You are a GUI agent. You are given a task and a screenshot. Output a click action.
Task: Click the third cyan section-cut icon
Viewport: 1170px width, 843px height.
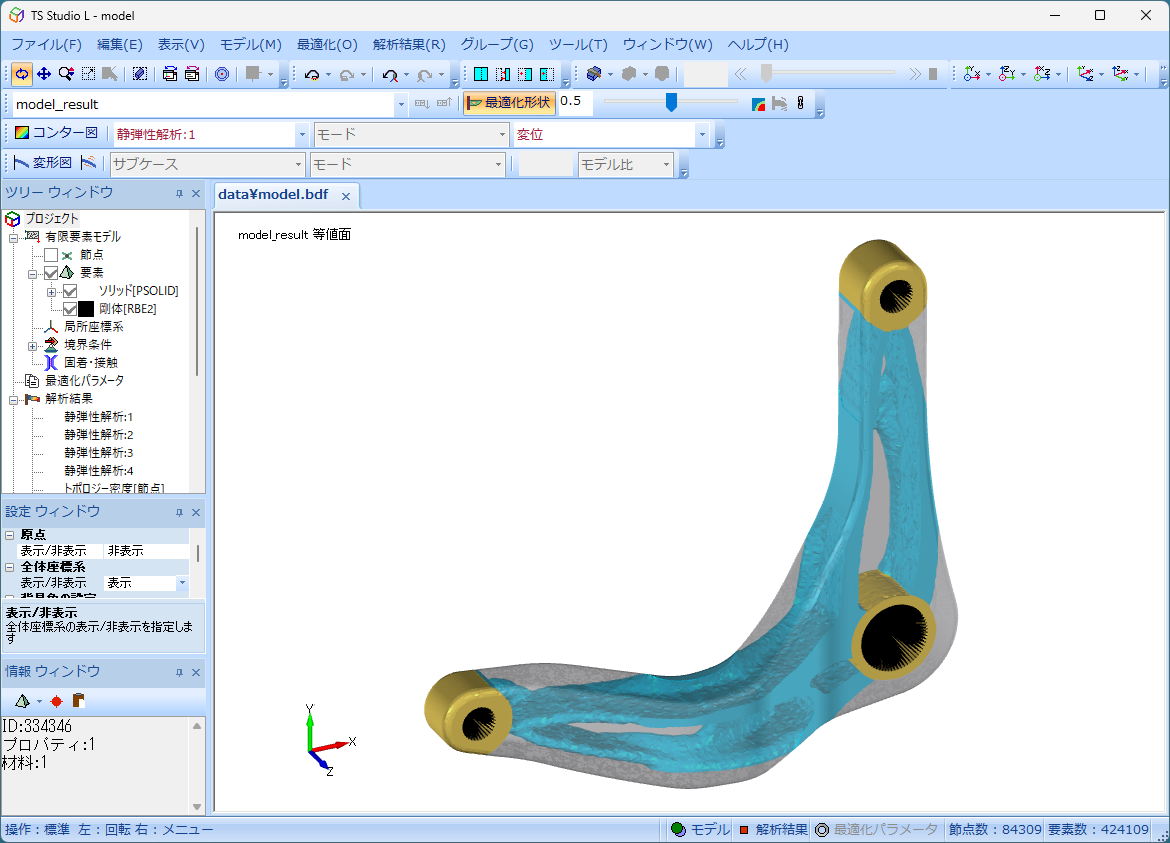point(525,74)
